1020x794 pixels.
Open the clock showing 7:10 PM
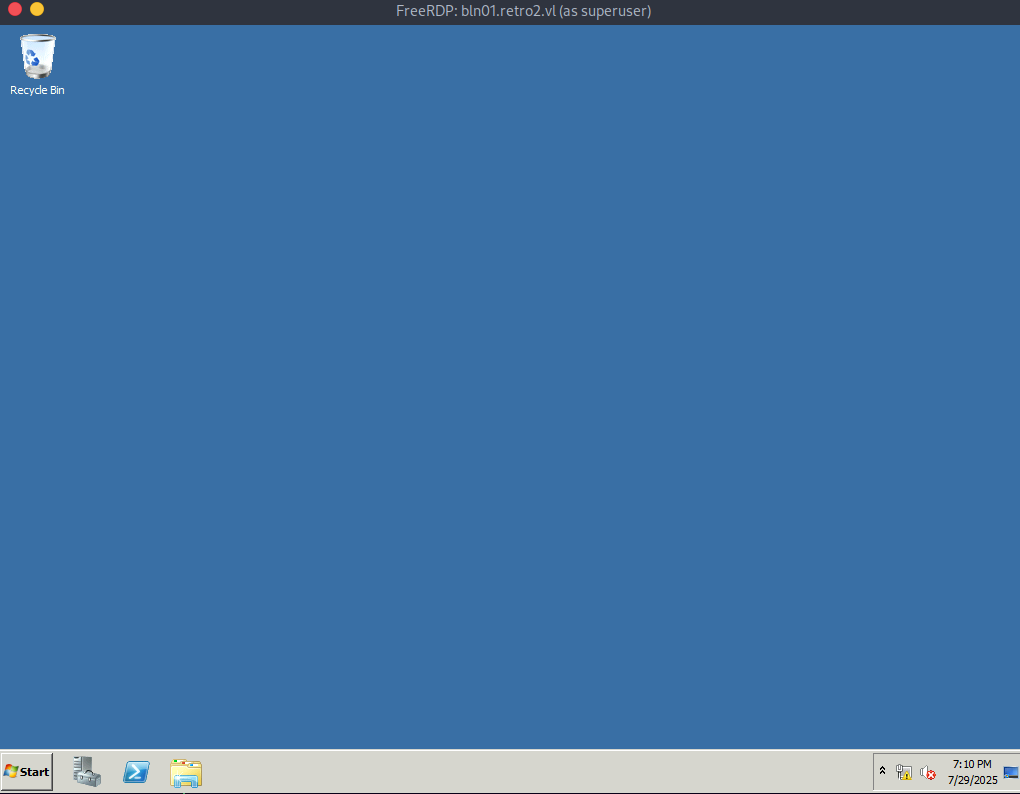click(972, 764)
